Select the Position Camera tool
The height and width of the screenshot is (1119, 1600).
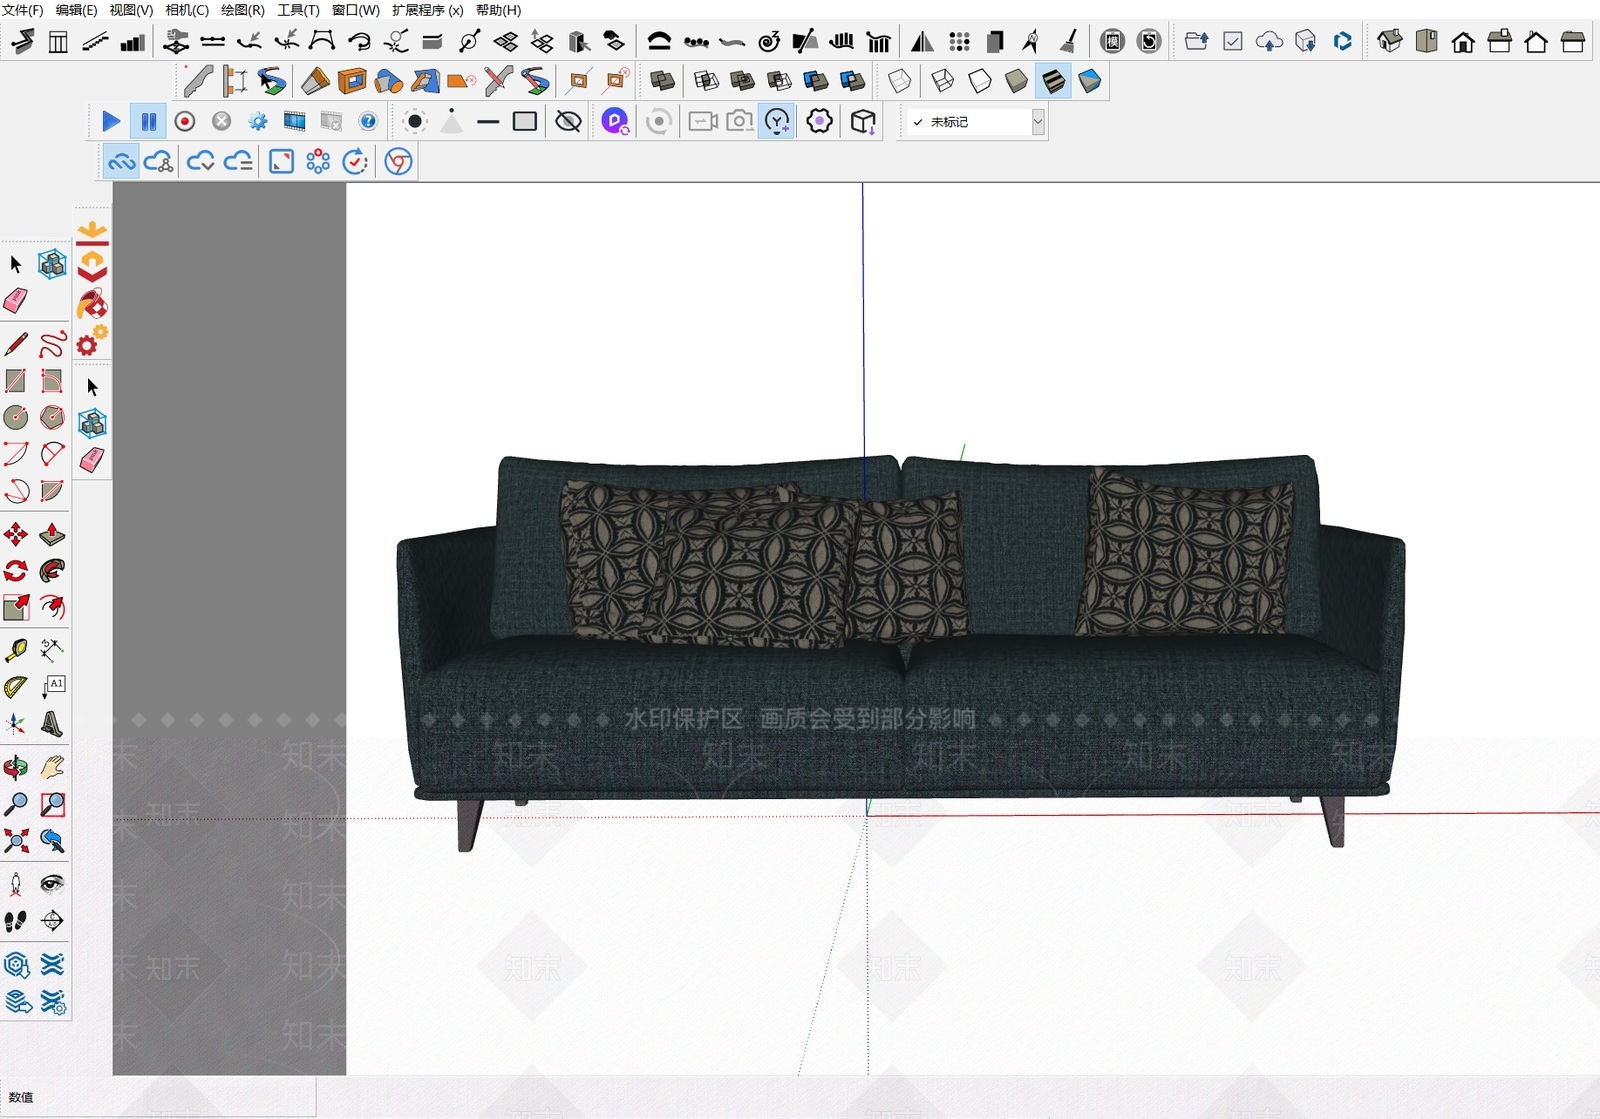tap(16, 884)
